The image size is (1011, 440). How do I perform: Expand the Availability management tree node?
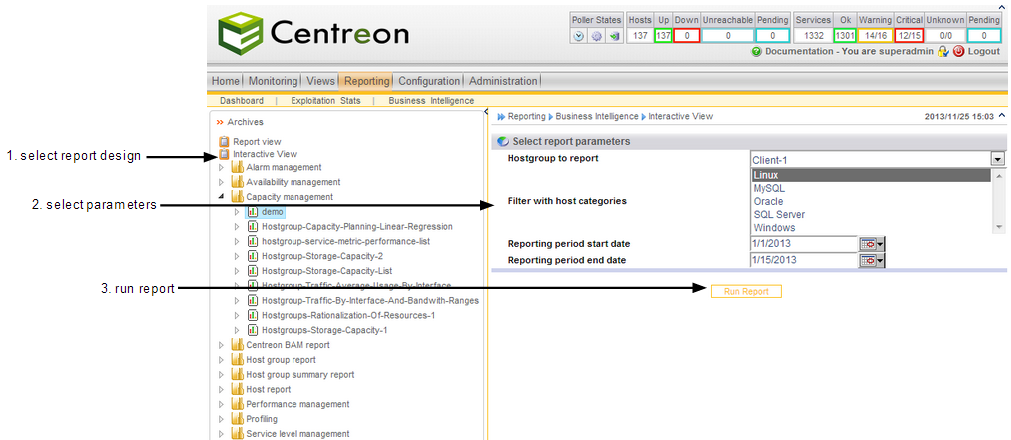222,182
